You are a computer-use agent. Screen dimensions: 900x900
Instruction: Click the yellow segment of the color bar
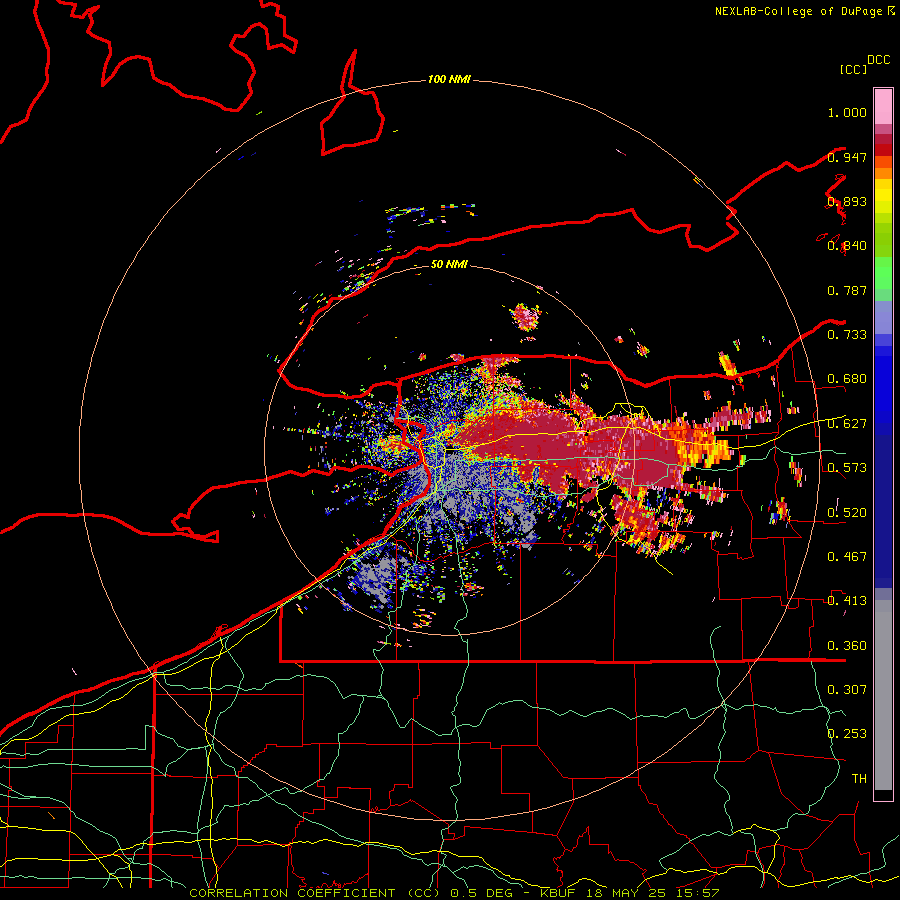(x=883, y=196)
